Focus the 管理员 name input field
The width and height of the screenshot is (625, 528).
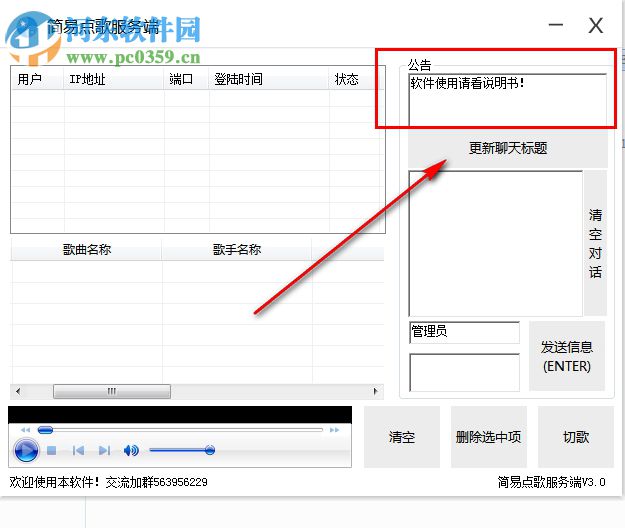click(x=464, y=332)
